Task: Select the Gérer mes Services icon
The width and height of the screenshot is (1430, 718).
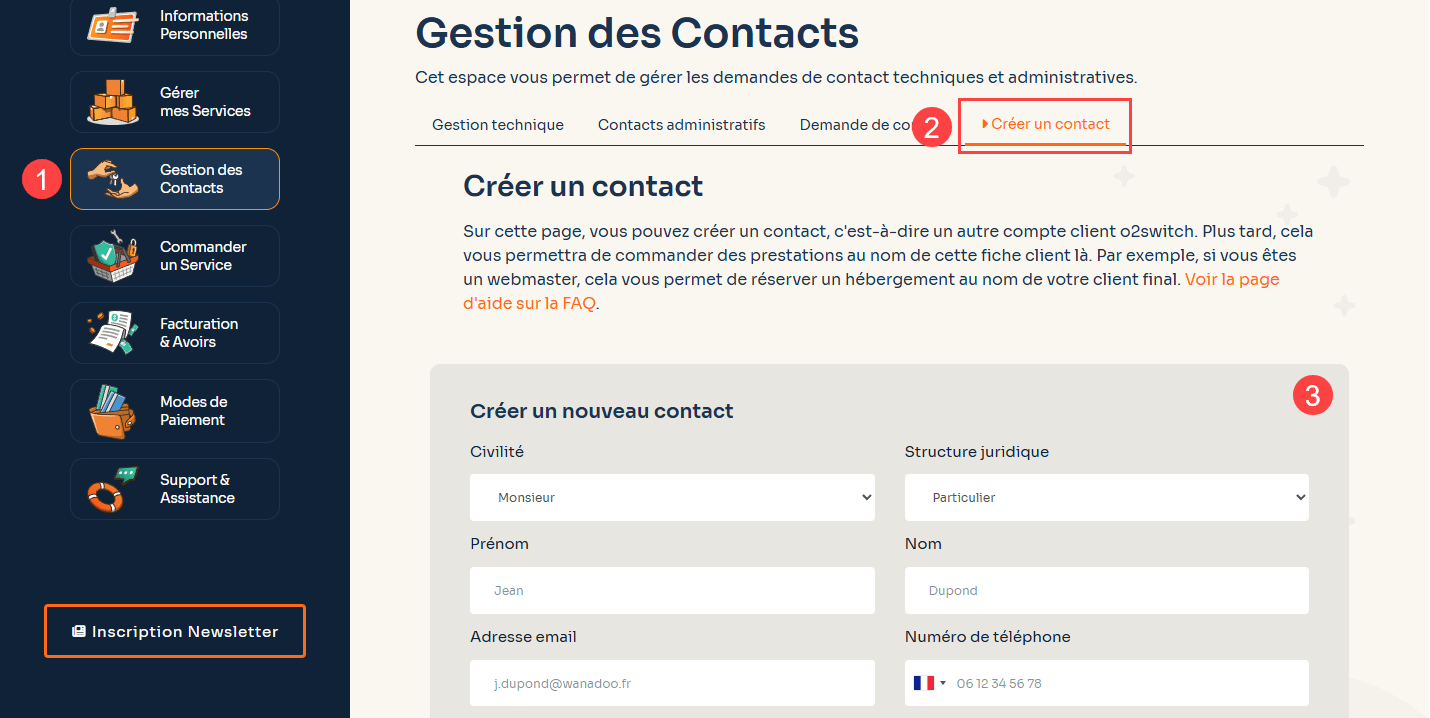Action: 112,100
